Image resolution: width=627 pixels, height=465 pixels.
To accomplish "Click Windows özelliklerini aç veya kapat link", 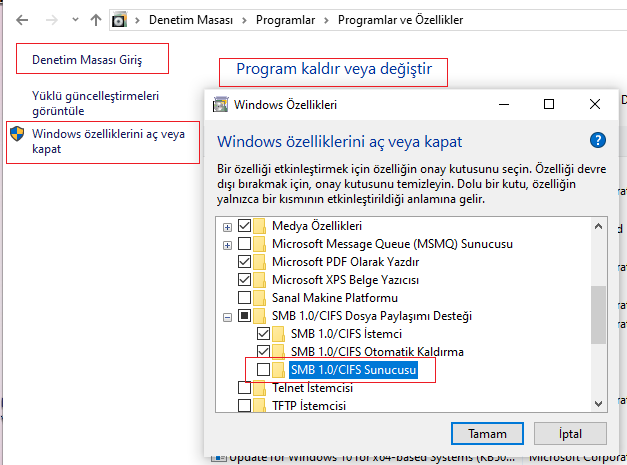I will [108, 141].
